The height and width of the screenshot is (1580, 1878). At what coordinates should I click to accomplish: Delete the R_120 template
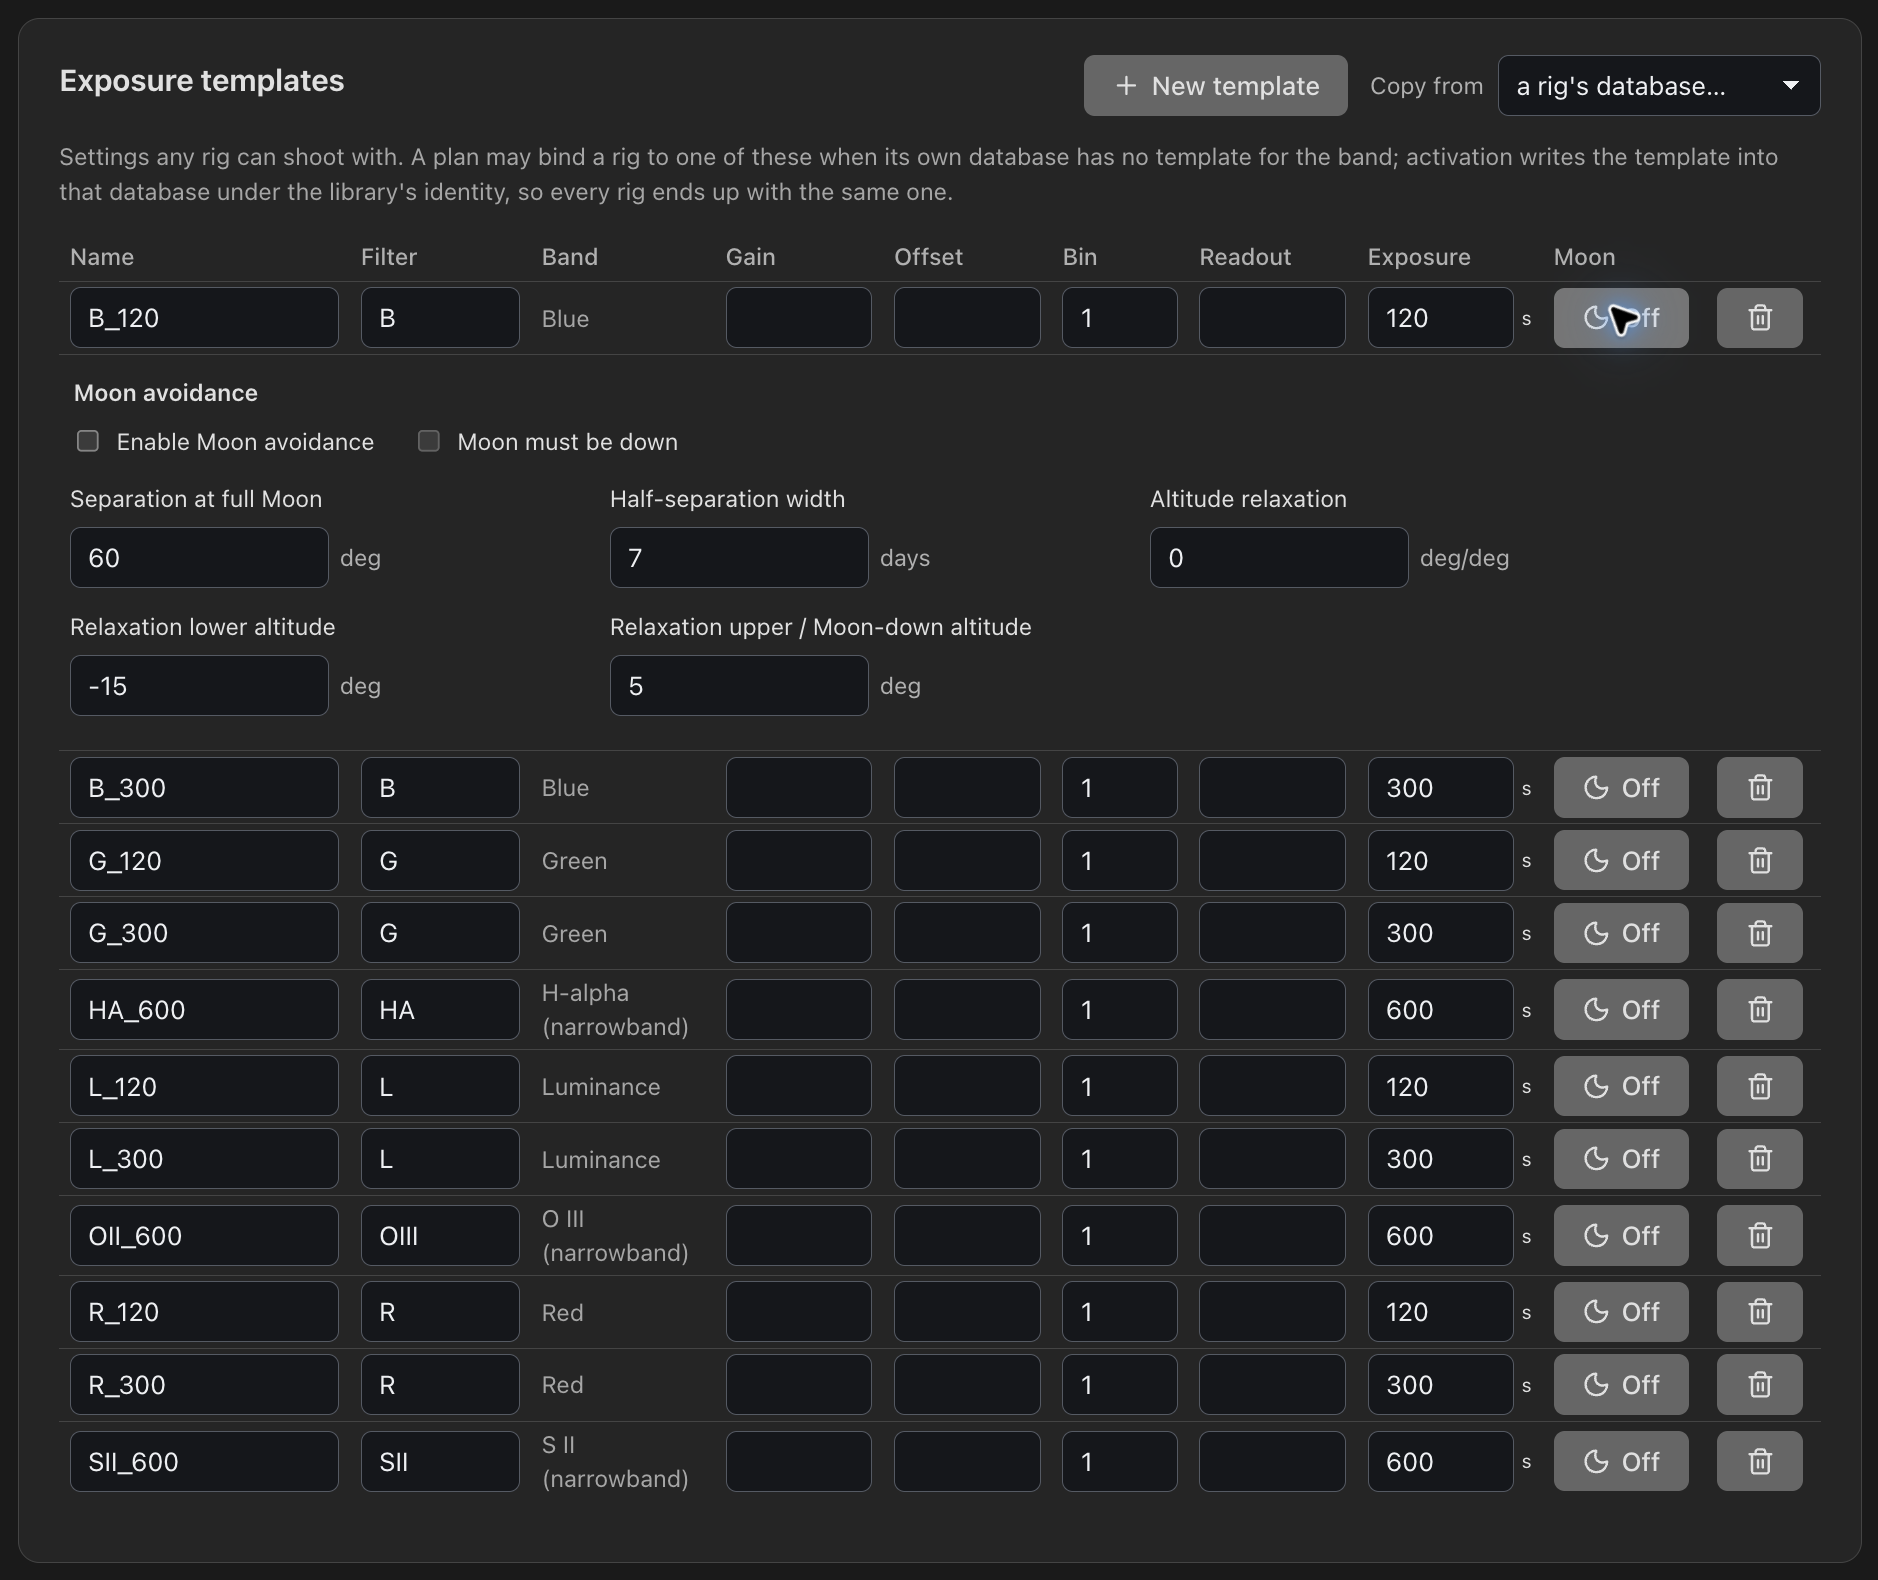click(x=1759, y=1312)
